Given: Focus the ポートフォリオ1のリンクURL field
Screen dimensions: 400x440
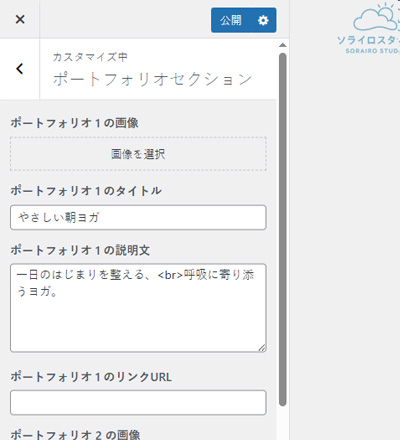Looking at the screenshot, I should (x=138, y=403).
